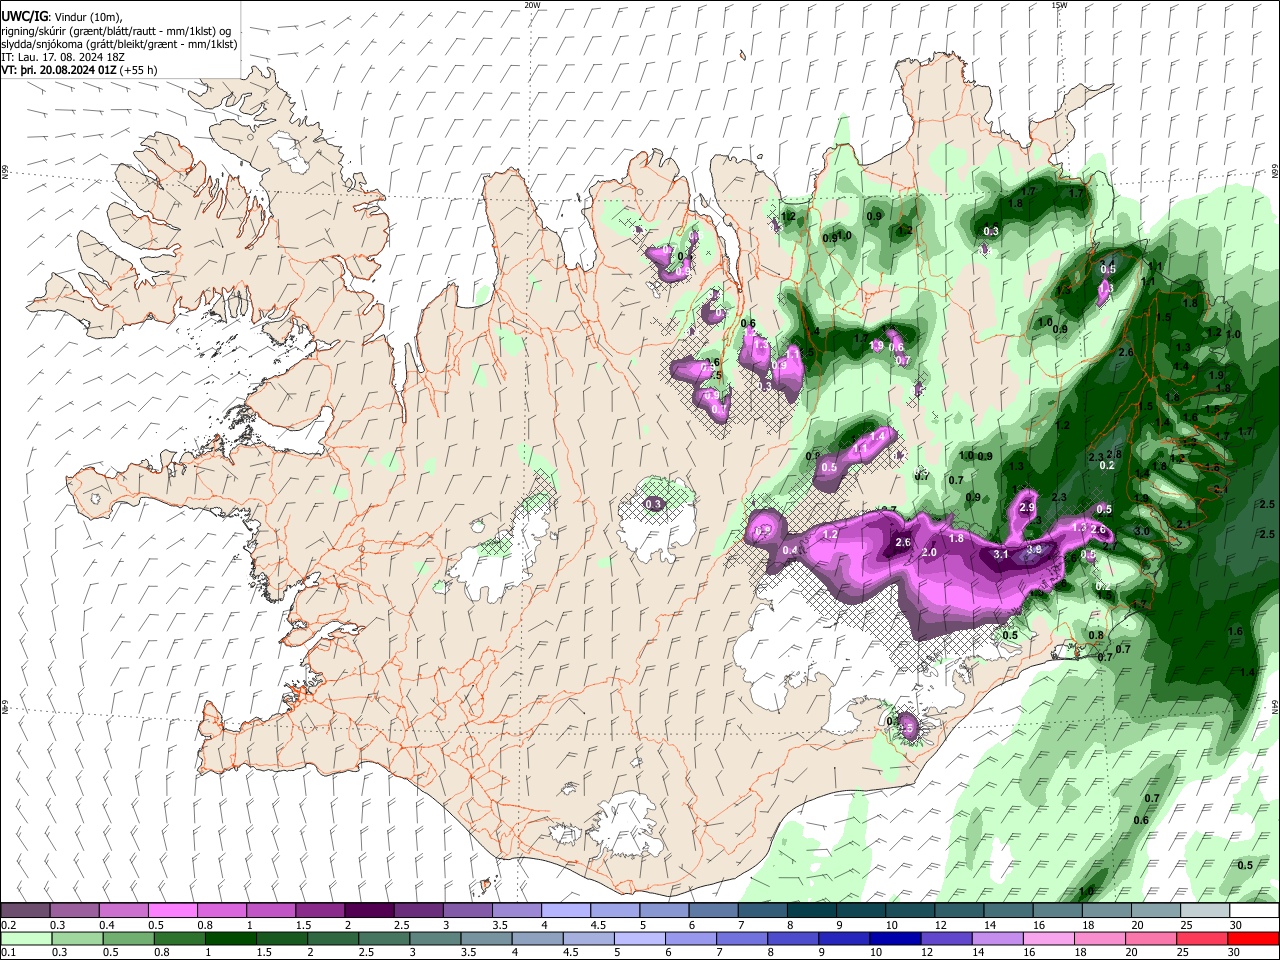Click the deep navy swatch at 10 in bottom legend

894,938
